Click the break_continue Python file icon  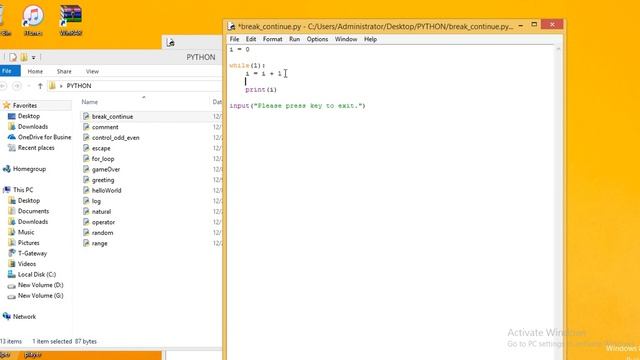tap(86, 116)
